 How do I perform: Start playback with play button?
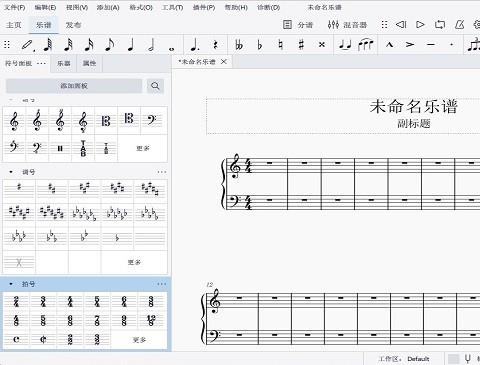pos(420,24)
